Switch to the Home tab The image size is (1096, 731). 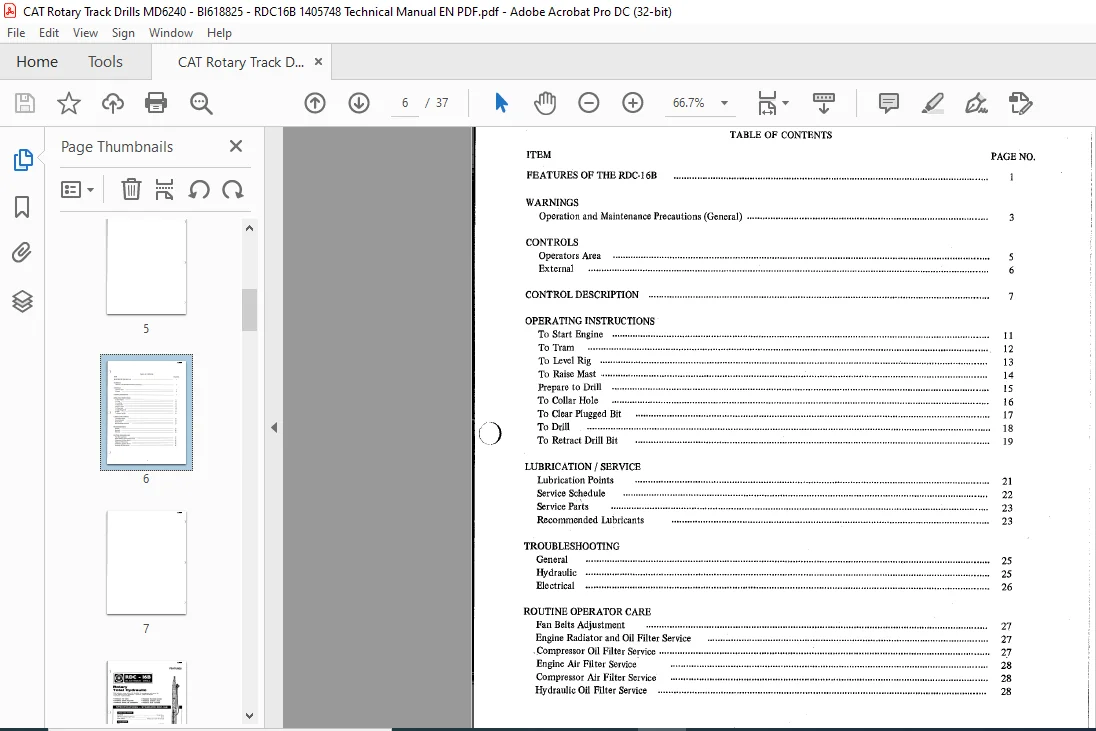(x=37, y=61)
